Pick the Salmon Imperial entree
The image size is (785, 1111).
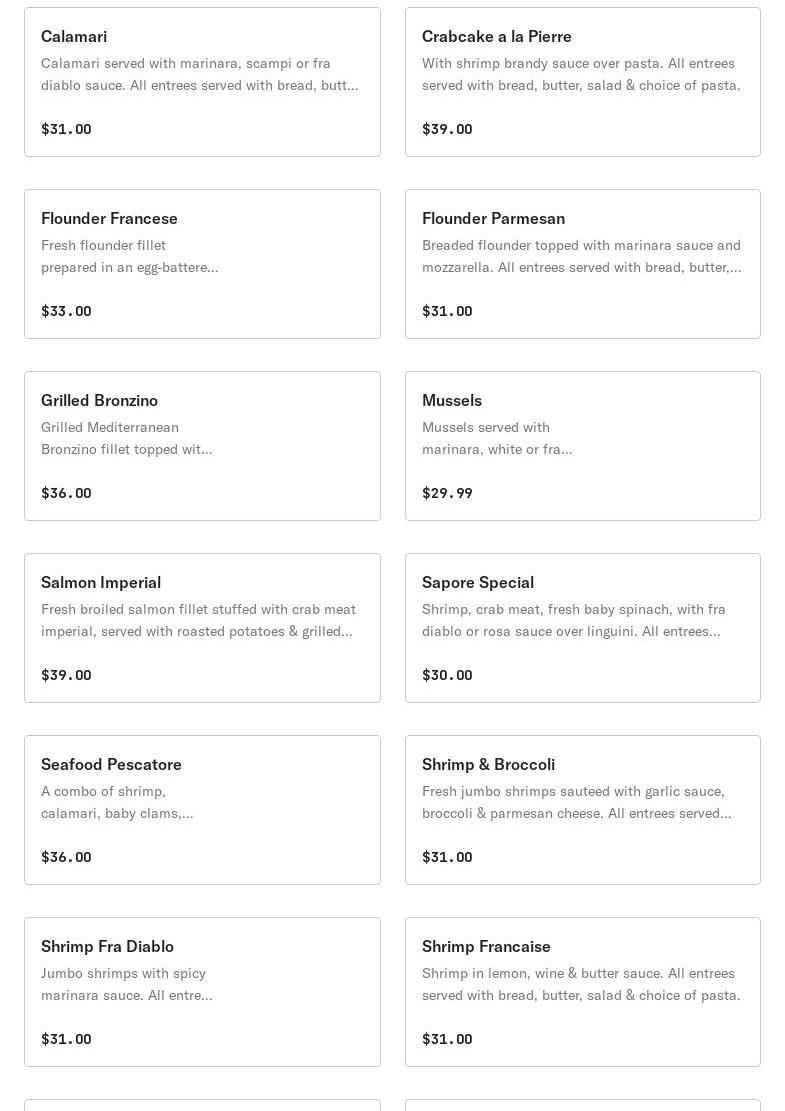click(202, 628)
